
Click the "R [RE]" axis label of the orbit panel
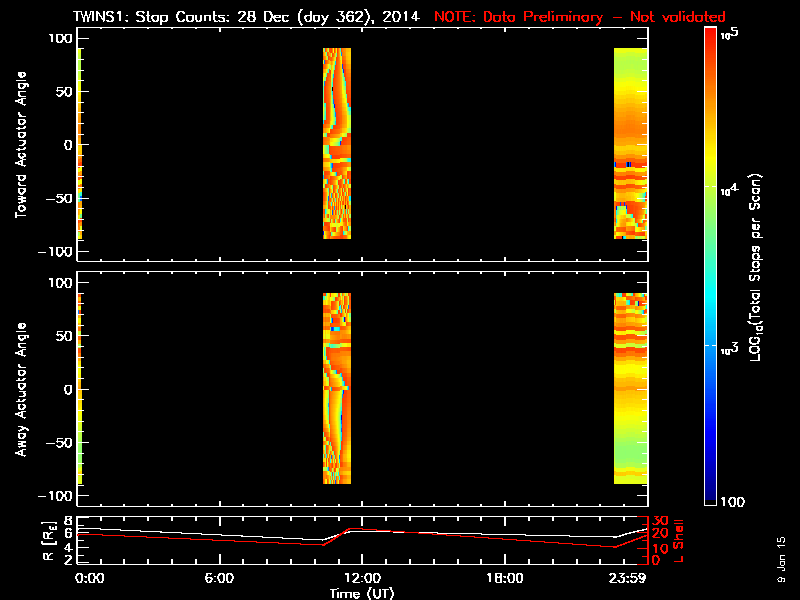point(48,540)
